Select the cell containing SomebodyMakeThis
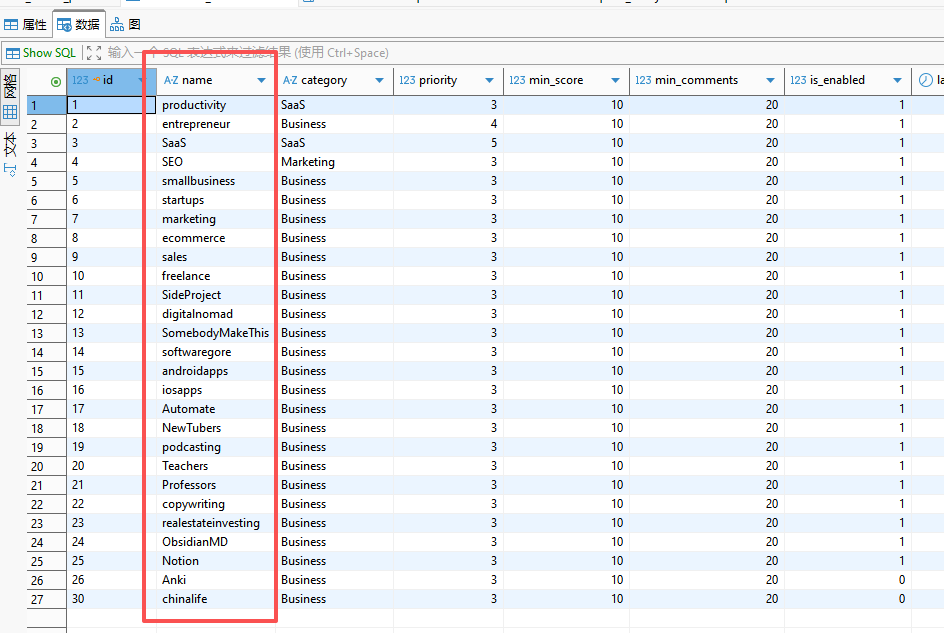The width and height of the screenshot is (944, 633). (x=215, y=333)
